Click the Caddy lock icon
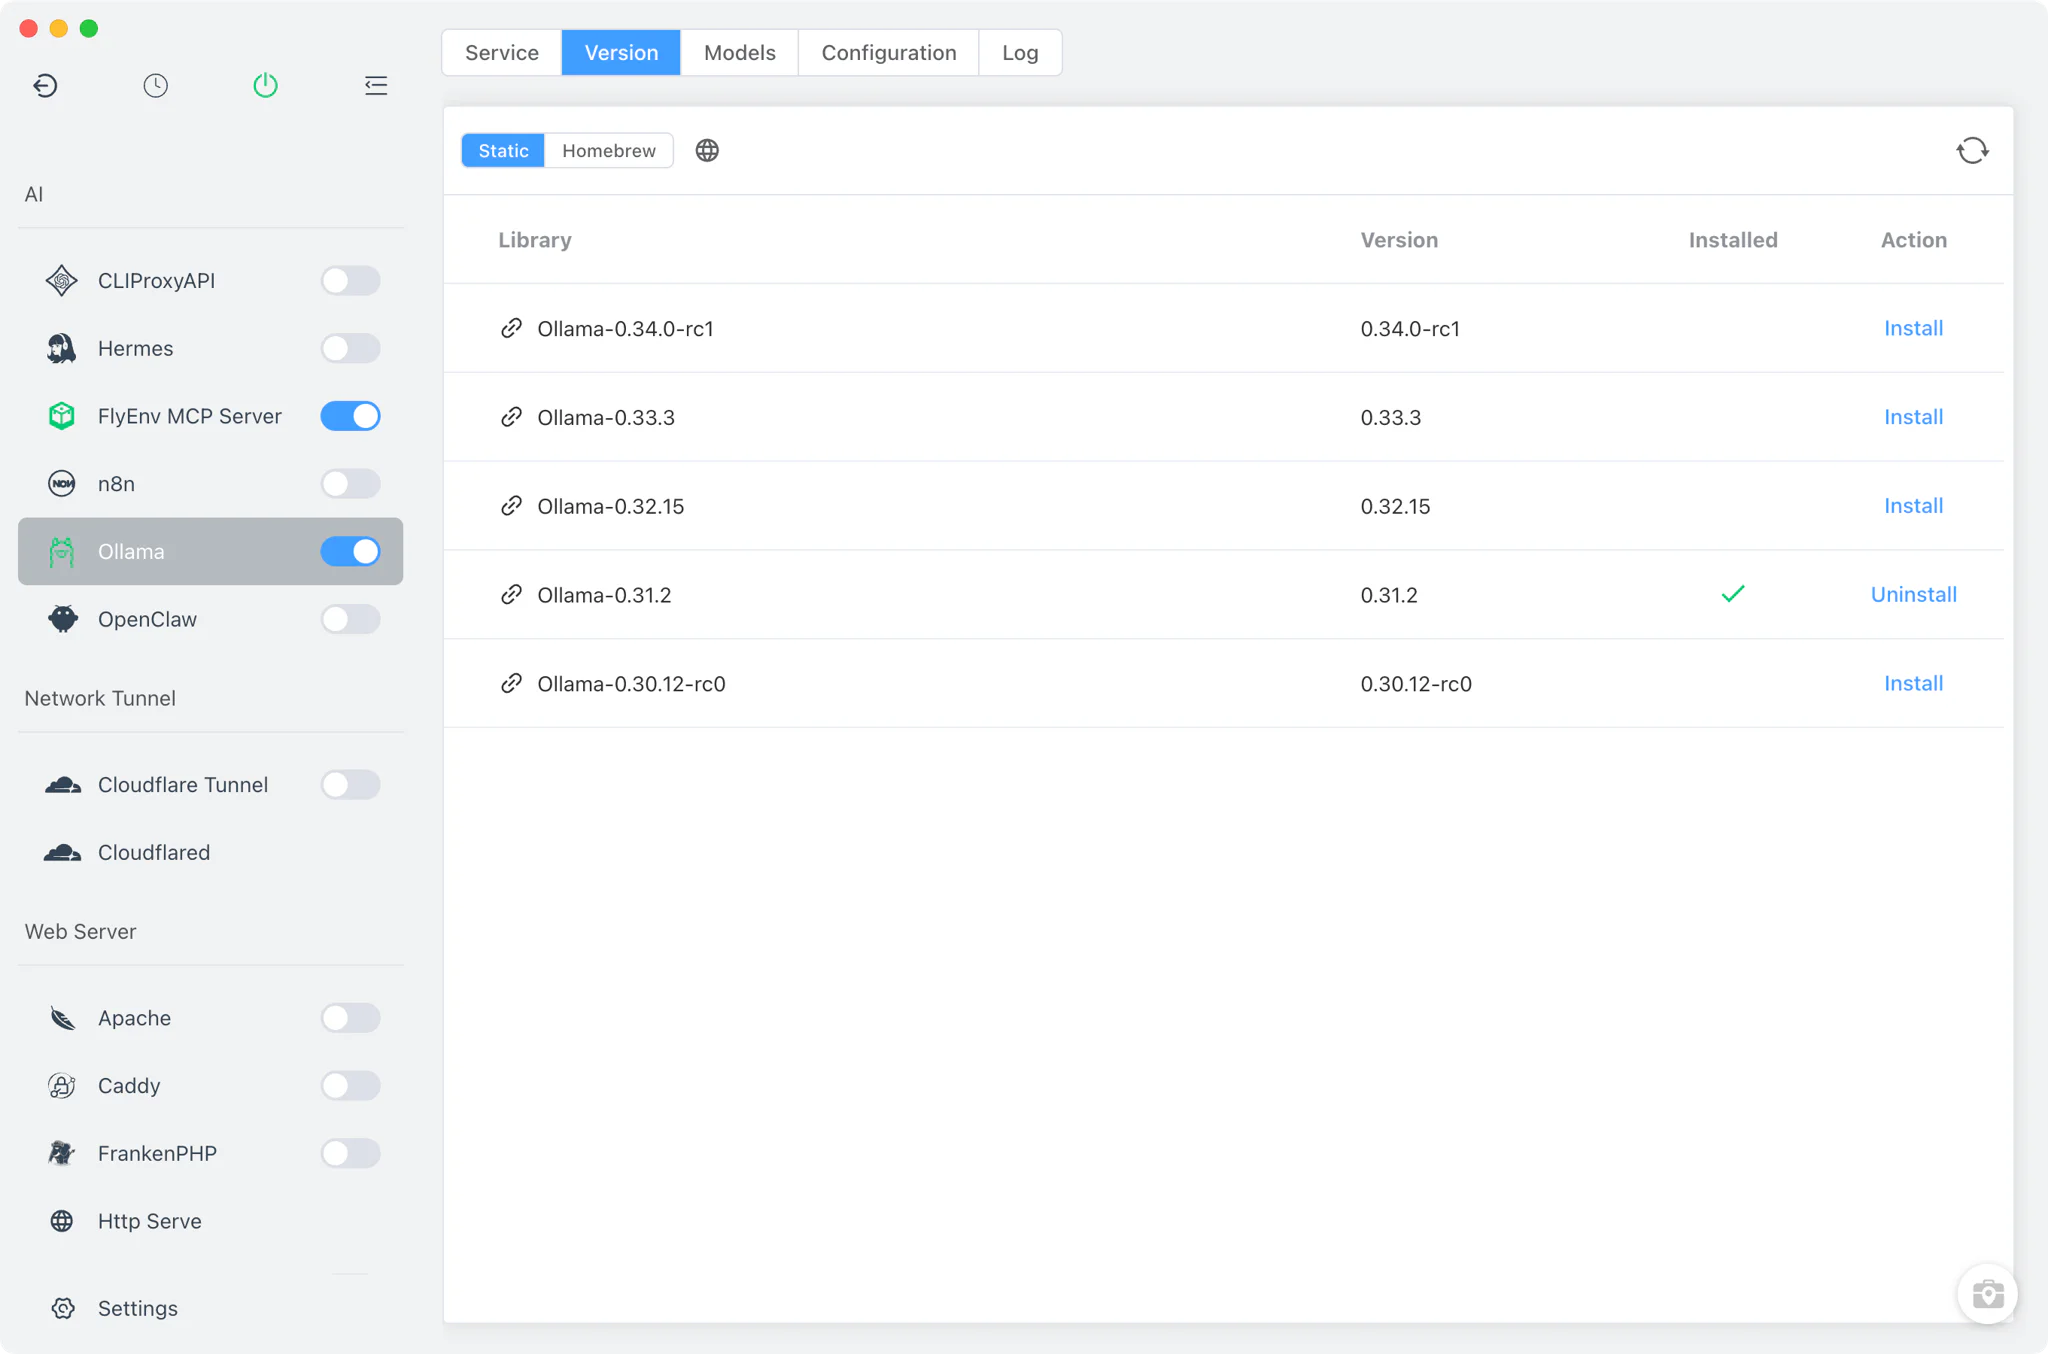This screenshot has height=1354, width=2048. (x=62, y=1086)
